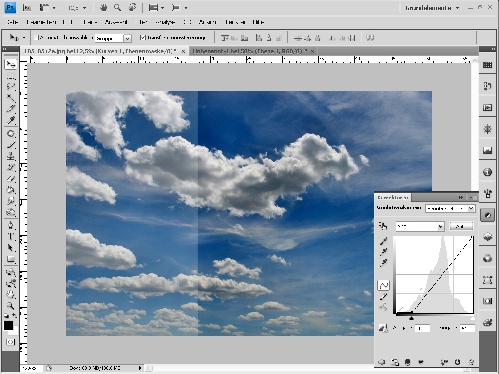Select the Shape tool

(x=11, y=259)
